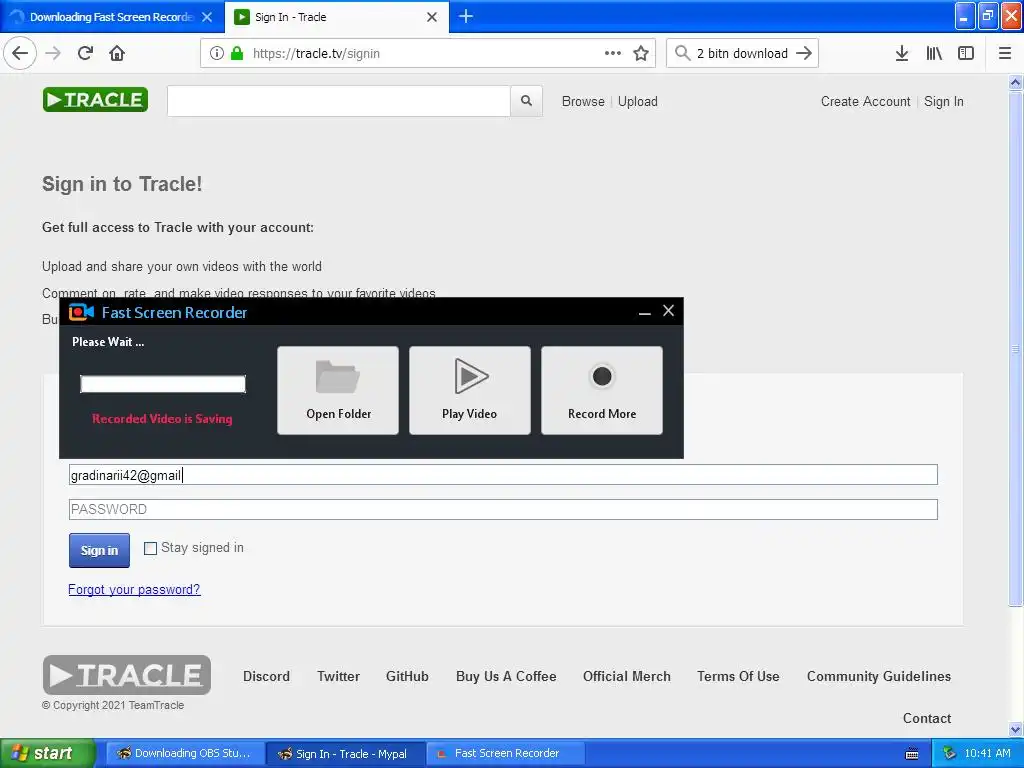Show site information for tracle.tv
Viewport: 1024px width, 768px height.
click(x=217, y=54)
